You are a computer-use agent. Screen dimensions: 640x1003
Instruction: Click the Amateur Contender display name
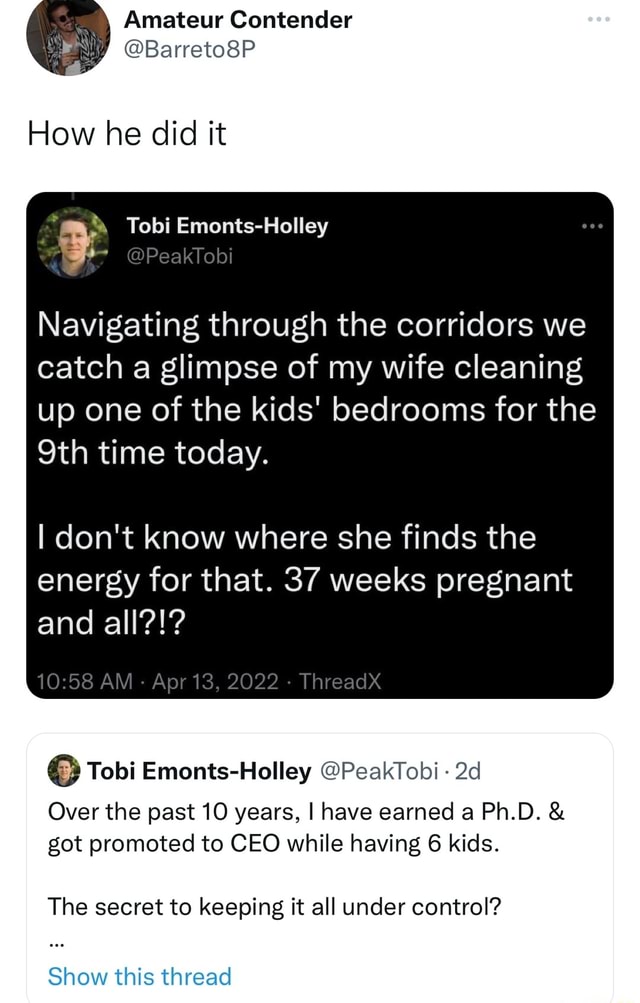tap(238, 18)
